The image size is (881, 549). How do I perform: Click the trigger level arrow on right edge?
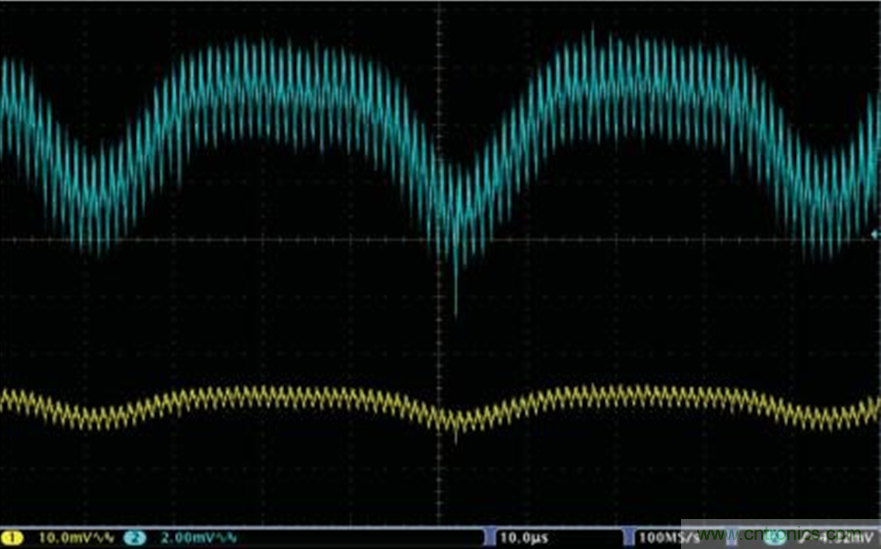(875, 235)
